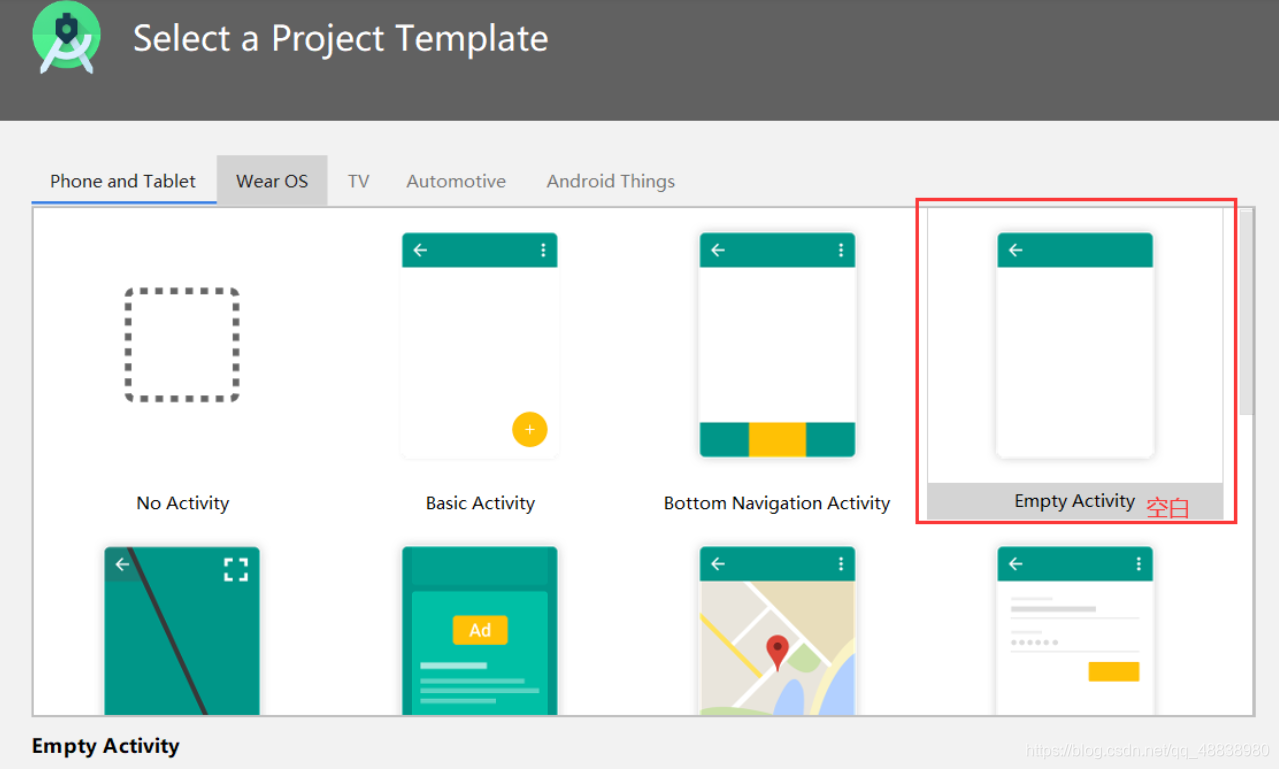Image resolution: width=1279 pixels, height=769 pixels.
Task: Choose the No Activity dashed-square template
Action: pos(182,345)
